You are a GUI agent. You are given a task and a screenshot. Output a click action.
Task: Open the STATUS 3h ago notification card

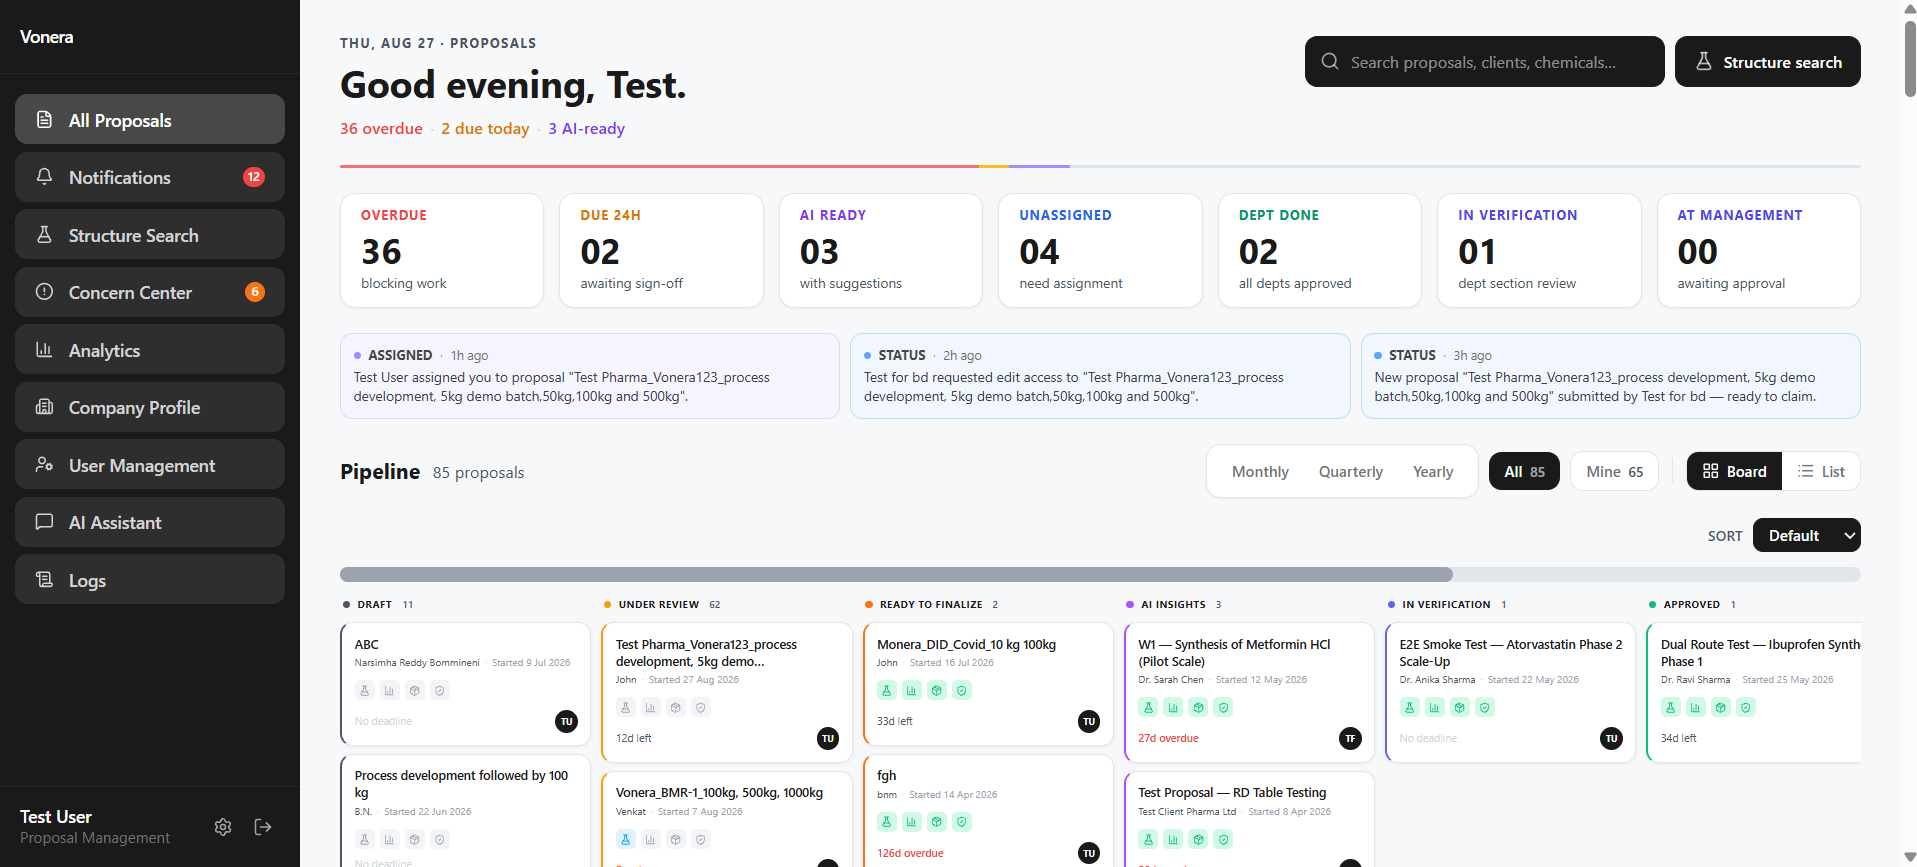pos(1610,376)
